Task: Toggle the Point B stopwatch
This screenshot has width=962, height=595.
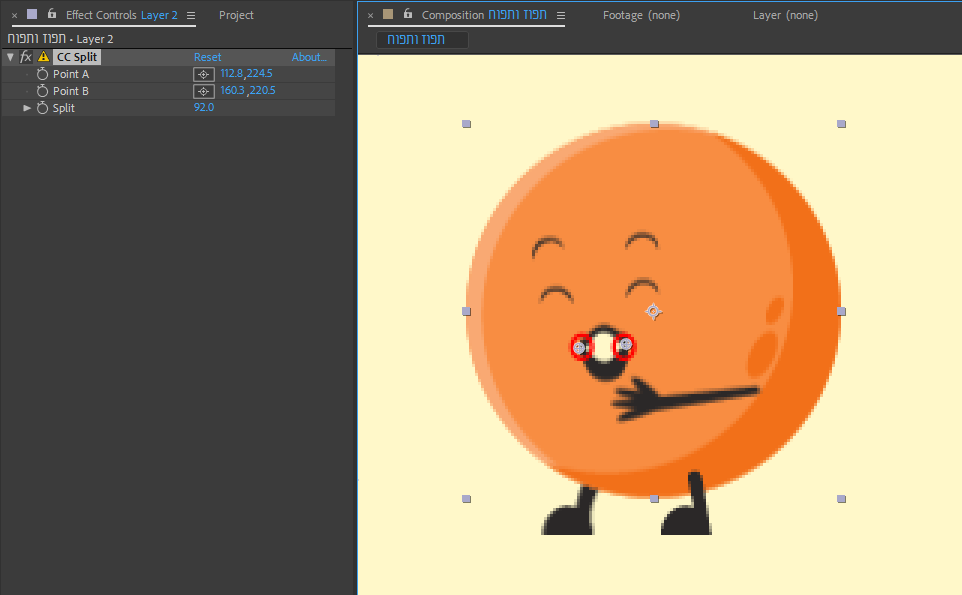Action: [x=42, y=91]
